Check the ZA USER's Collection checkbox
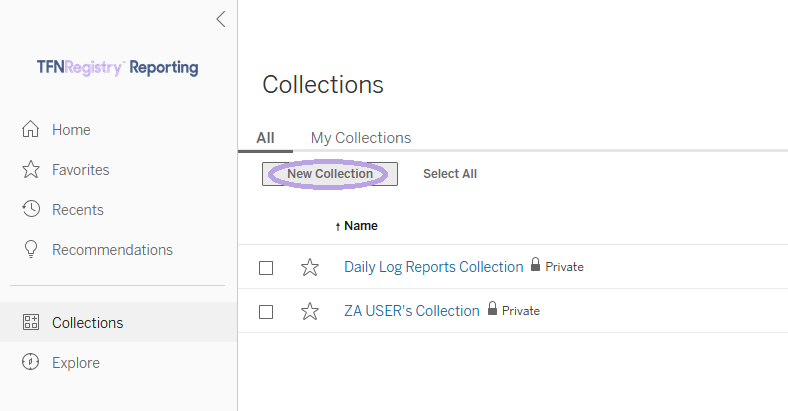The image size is (788, 411). 266,312
